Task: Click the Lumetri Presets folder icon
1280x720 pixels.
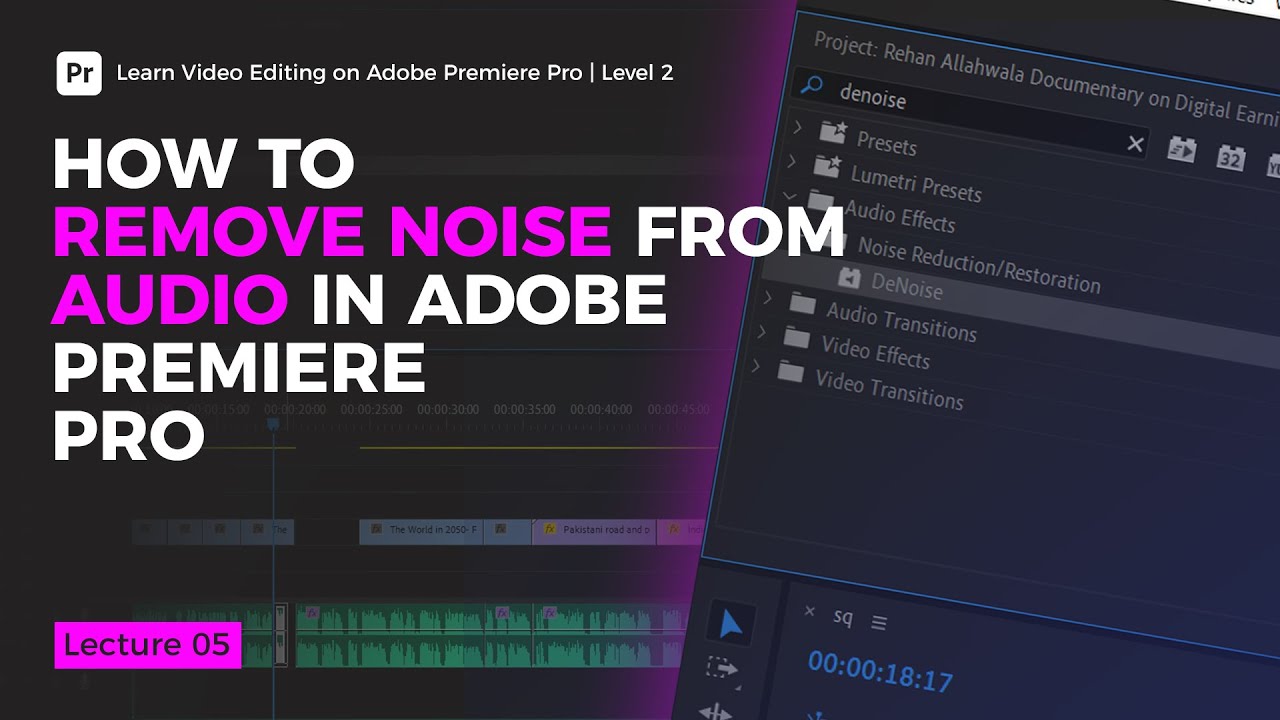Action: pyautogui.click(x=827, y=166)
